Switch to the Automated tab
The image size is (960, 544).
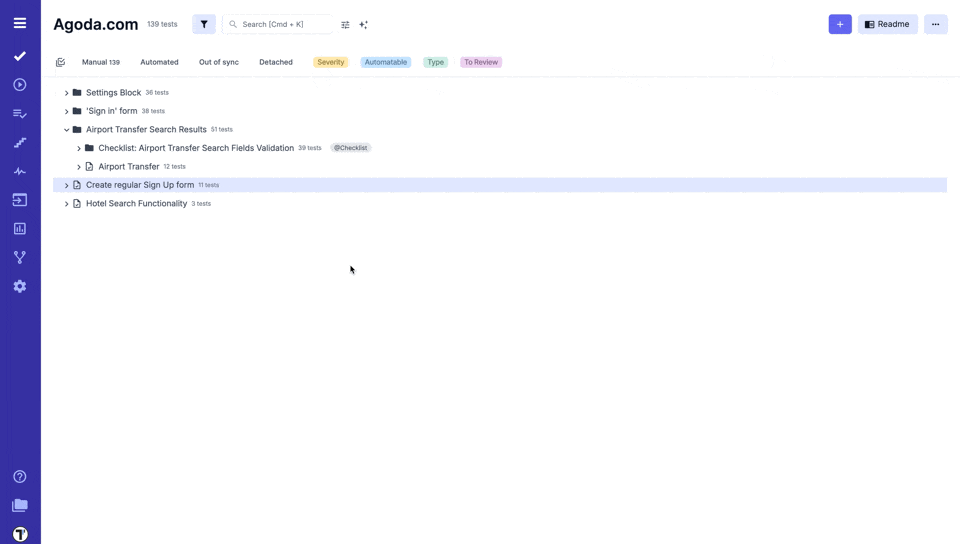(159, 62)
